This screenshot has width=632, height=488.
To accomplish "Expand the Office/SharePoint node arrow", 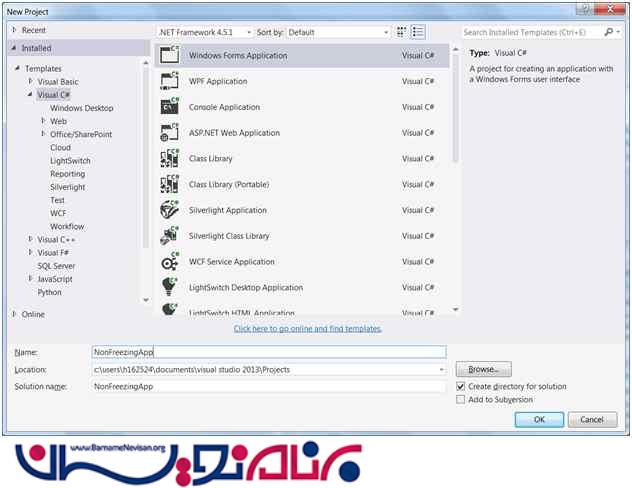I will pos(43,134).
